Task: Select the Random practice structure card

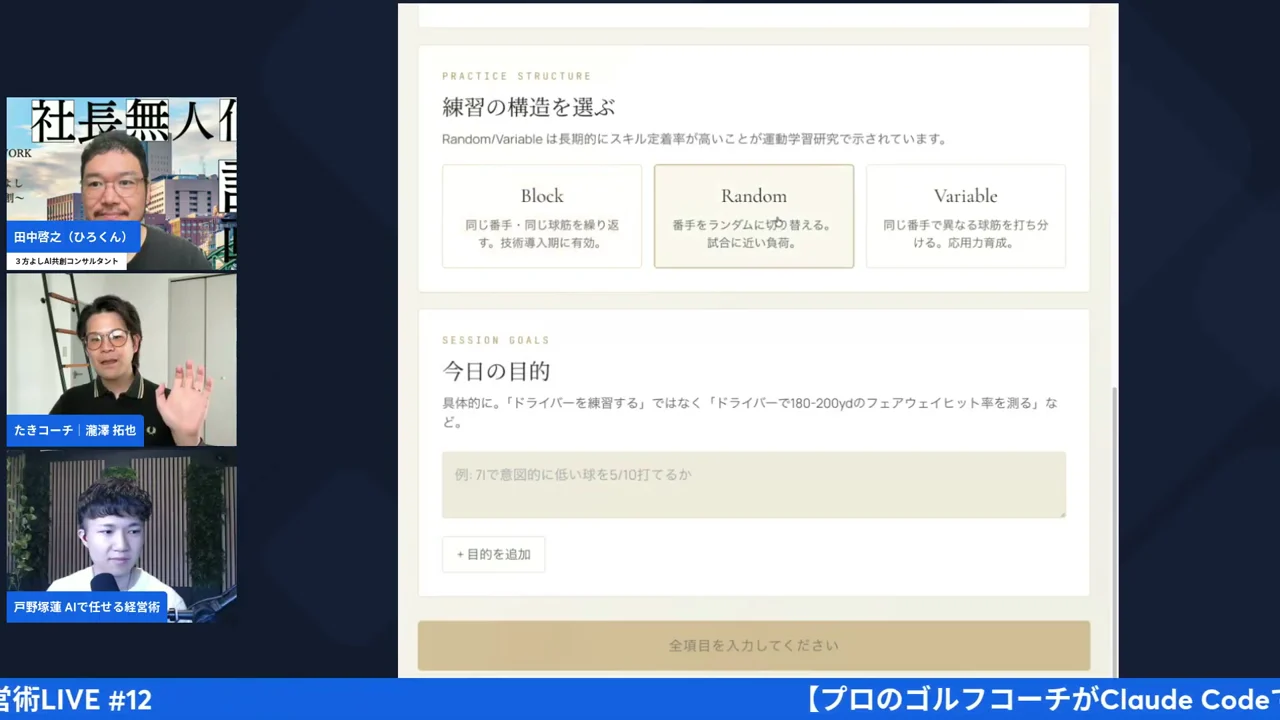Action: [754, 216]
